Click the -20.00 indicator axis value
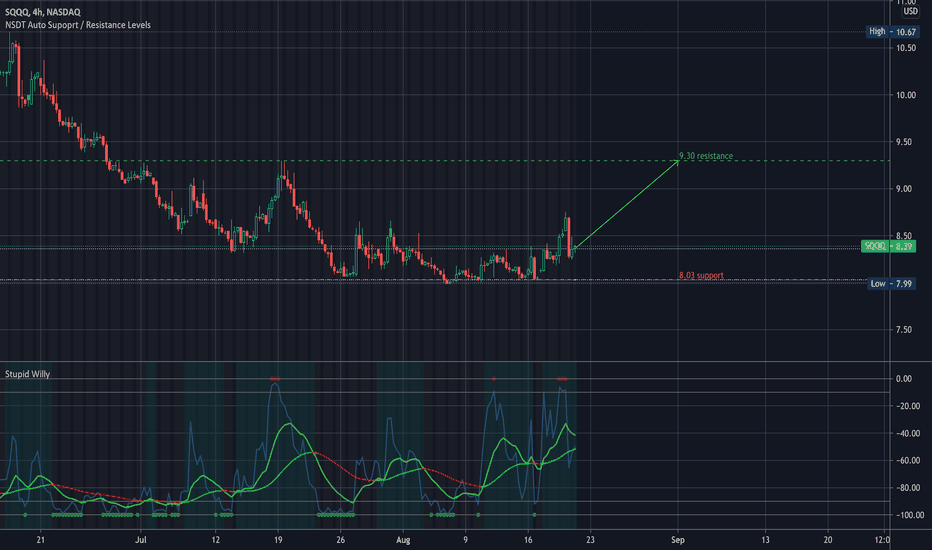Screen dimensions: 932x550 907,406
